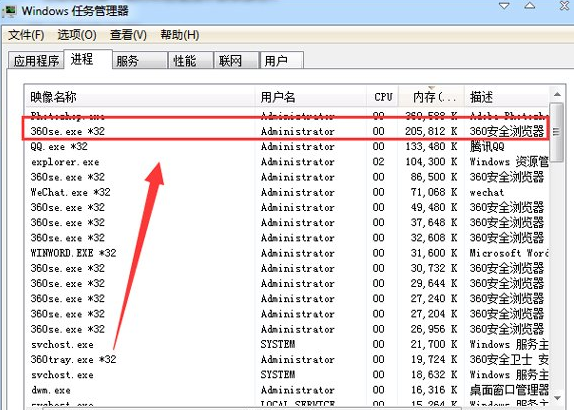The image size is (574, 410).
Task: Sort by 内存 column header
Action: tap(432, 97)
